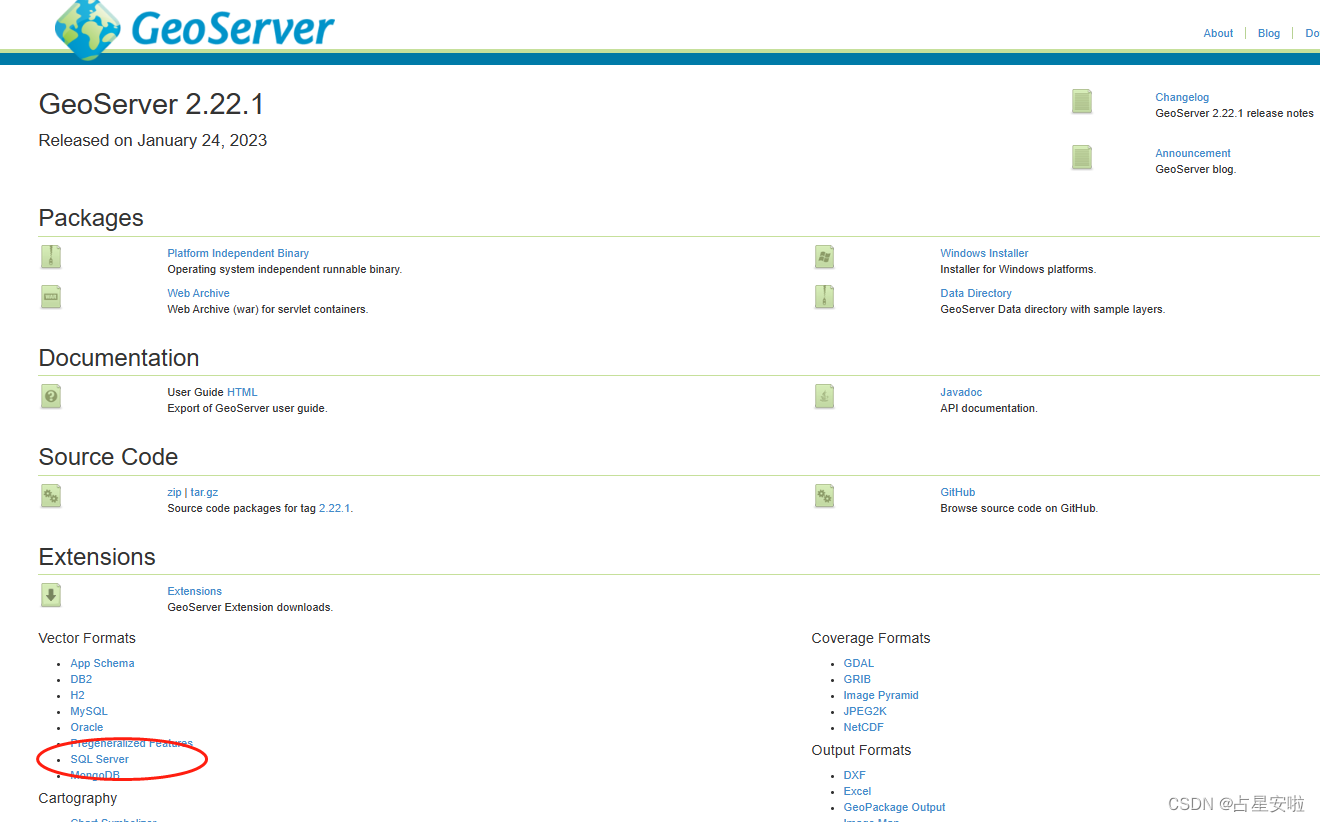Image resolution: width=1320 pixels, height=822 pixels.
Task: Download the Data Directory
Action: point(976,293)
